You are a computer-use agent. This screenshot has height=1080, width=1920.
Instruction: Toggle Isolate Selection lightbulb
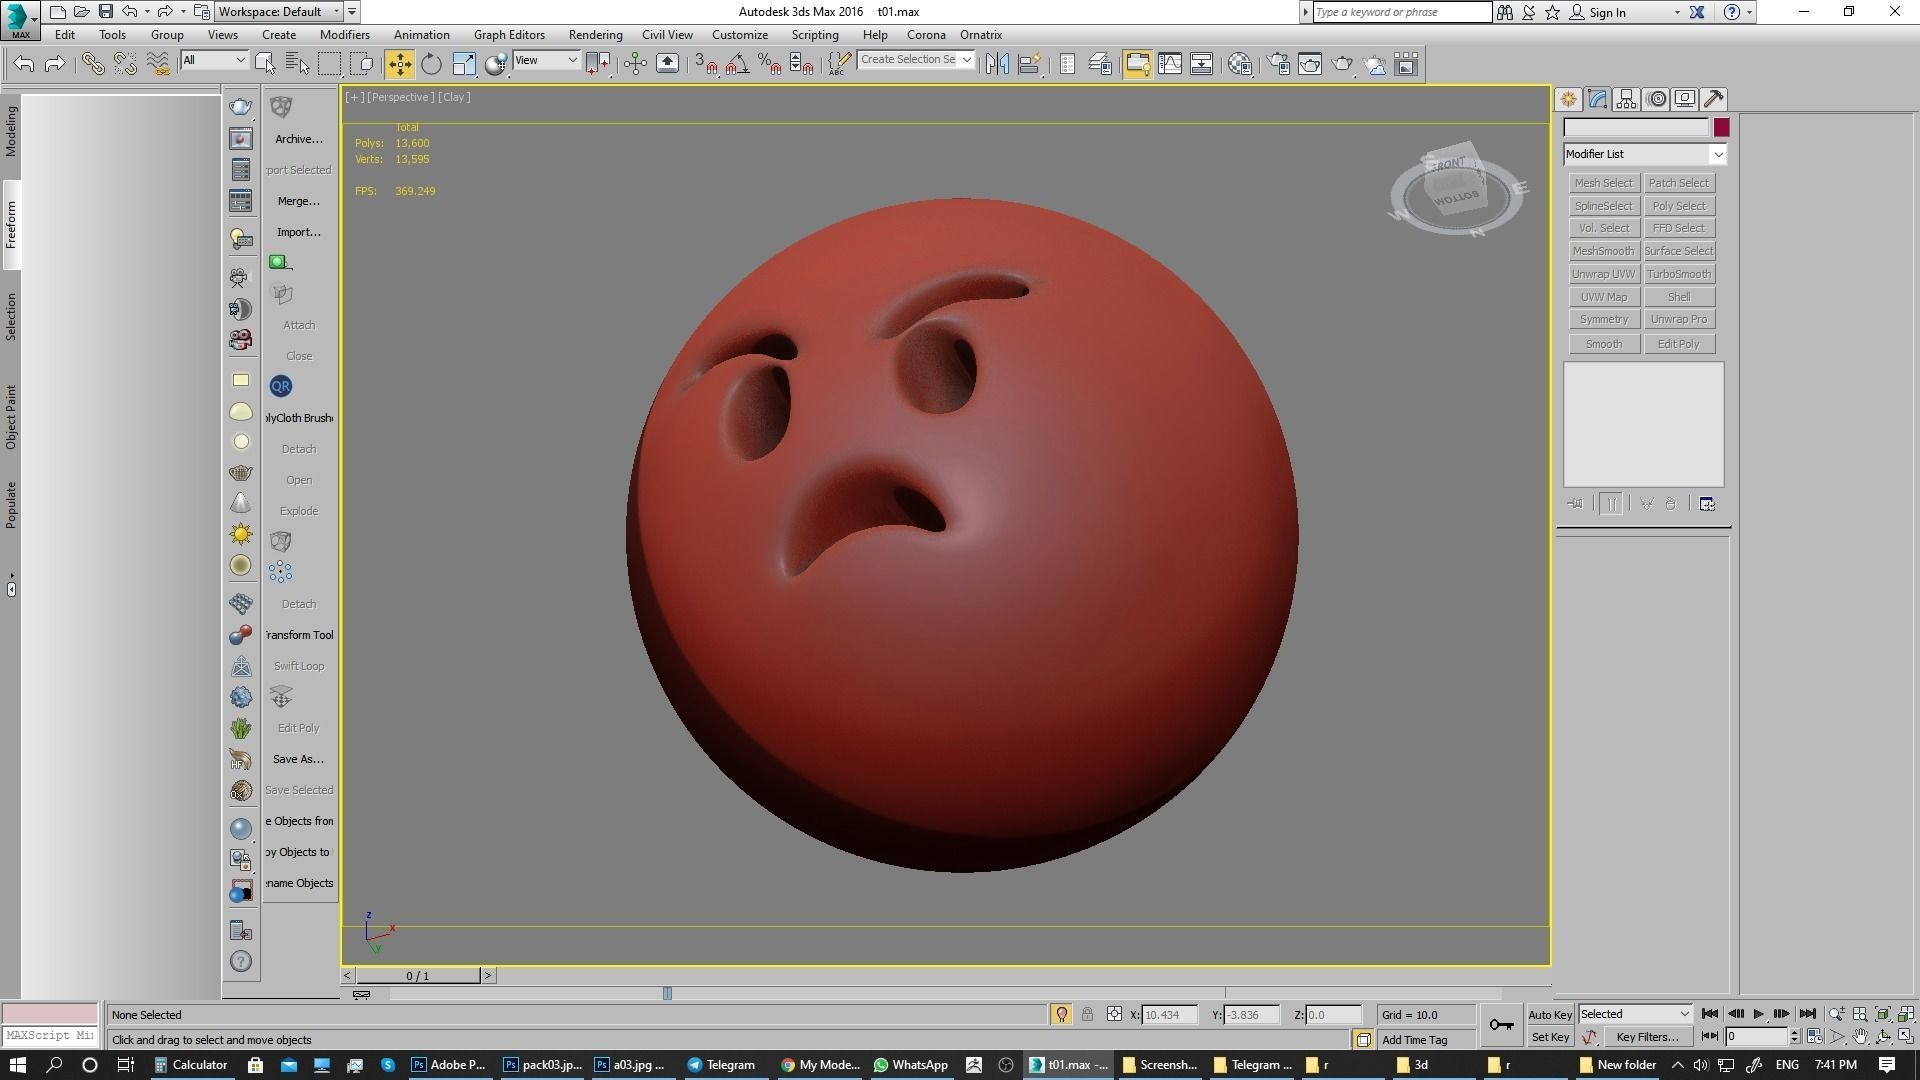[1062, 1014]
